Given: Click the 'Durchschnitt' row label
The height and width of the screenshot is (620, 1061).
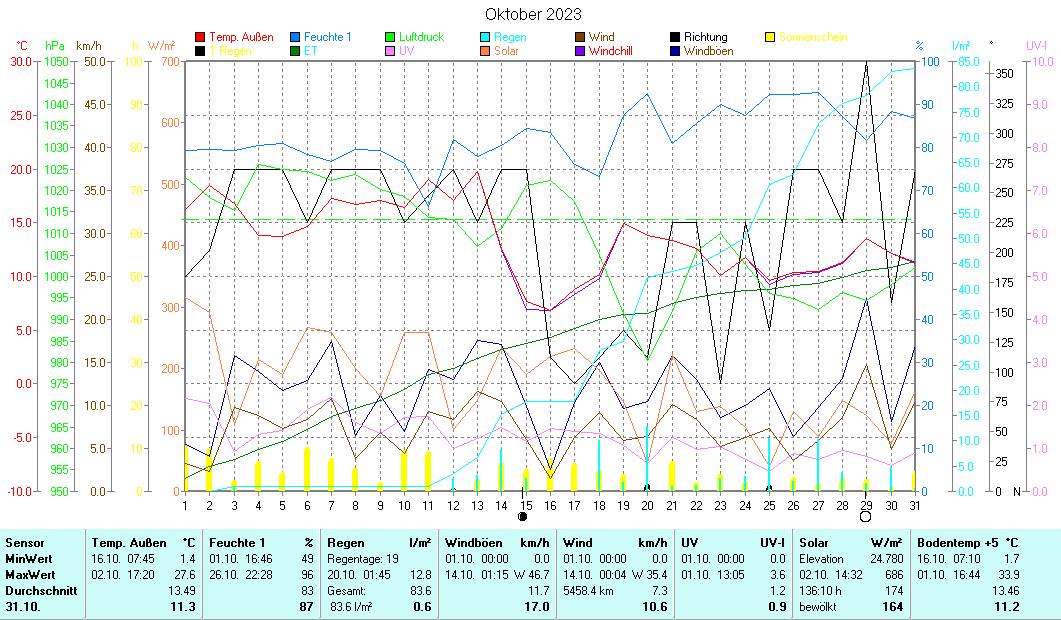Looking at the screenshot, I should click(x=41, y=591).
